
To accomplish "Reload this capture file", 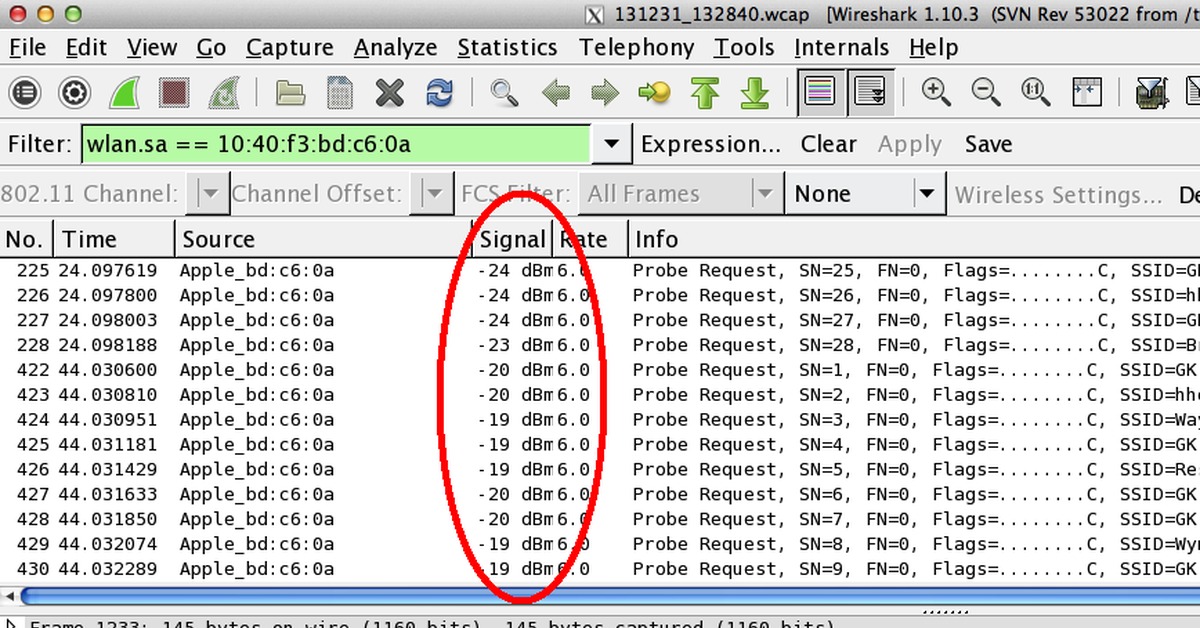I will click(x=439, y=93).
